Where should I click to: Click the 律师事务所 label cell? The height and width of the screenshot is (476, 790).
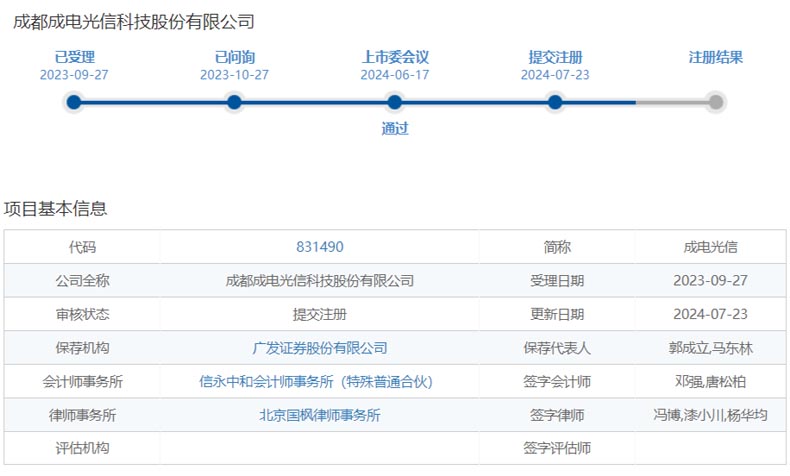(82, 416)
